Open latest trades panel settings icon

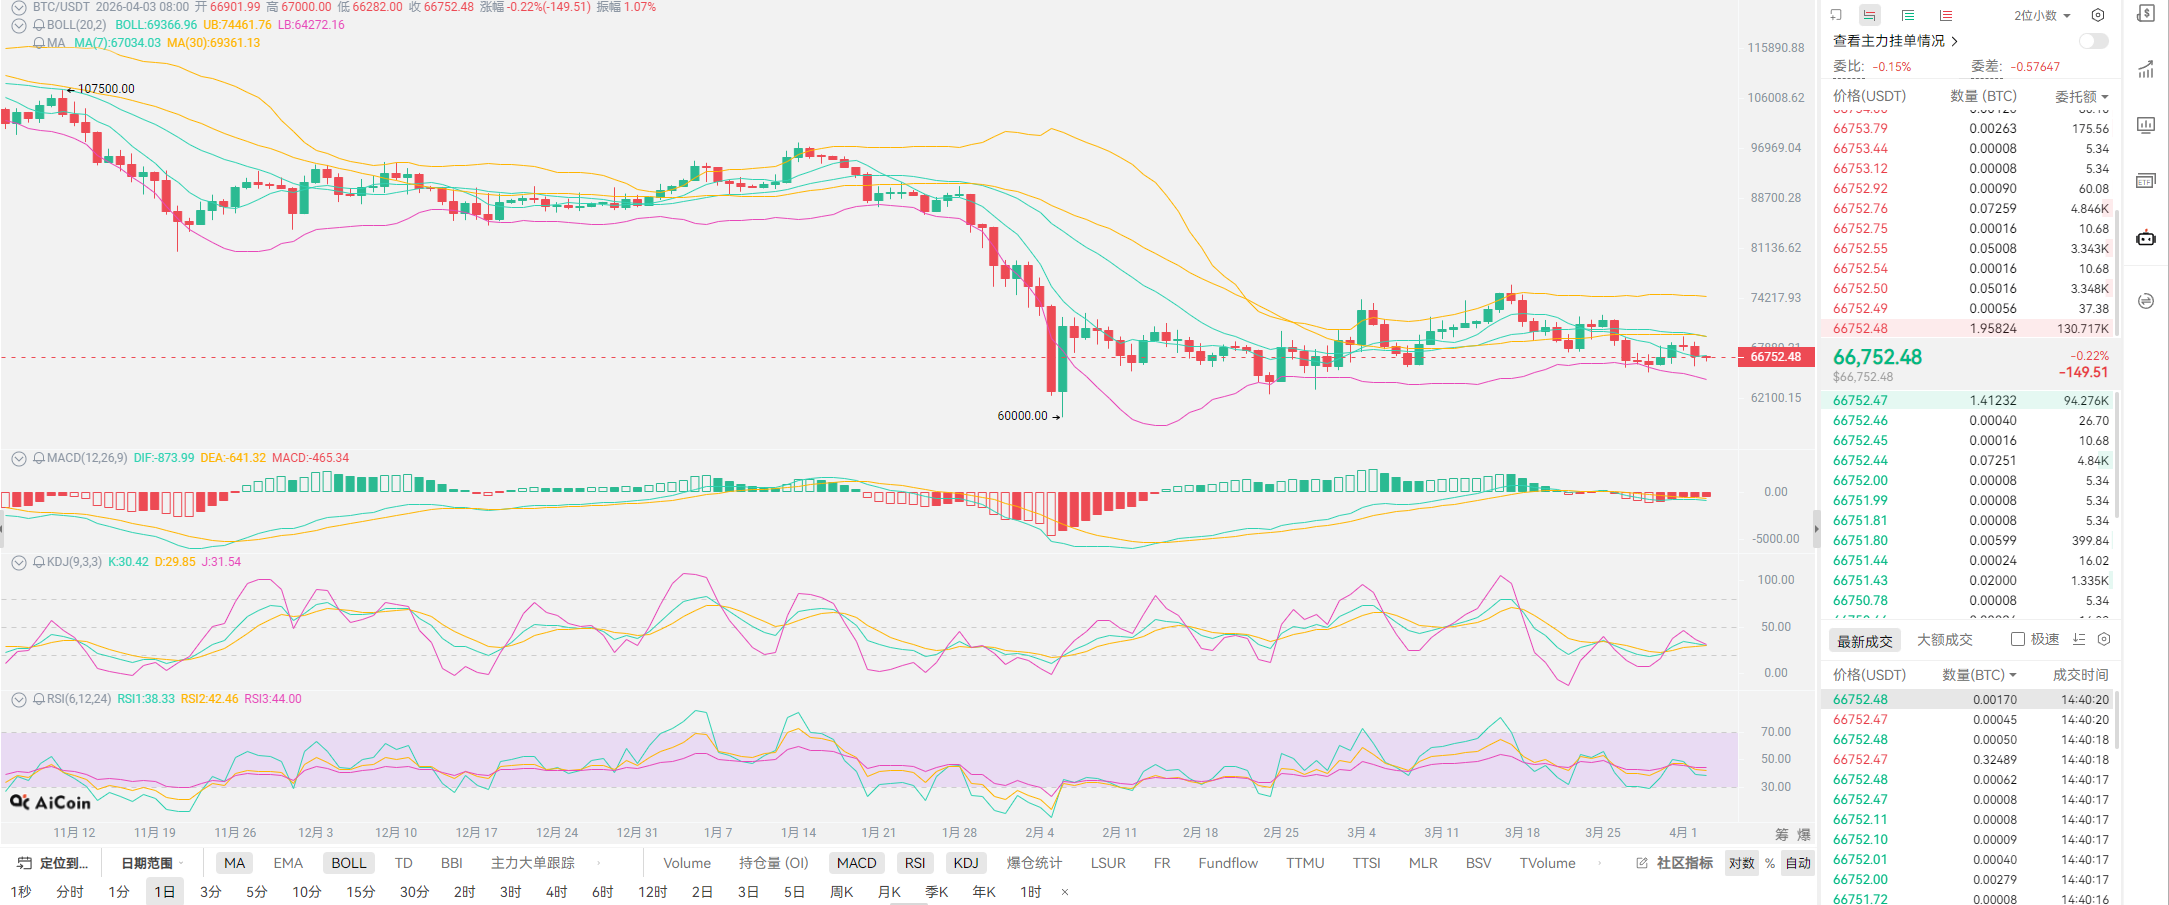pos(2104,639)
